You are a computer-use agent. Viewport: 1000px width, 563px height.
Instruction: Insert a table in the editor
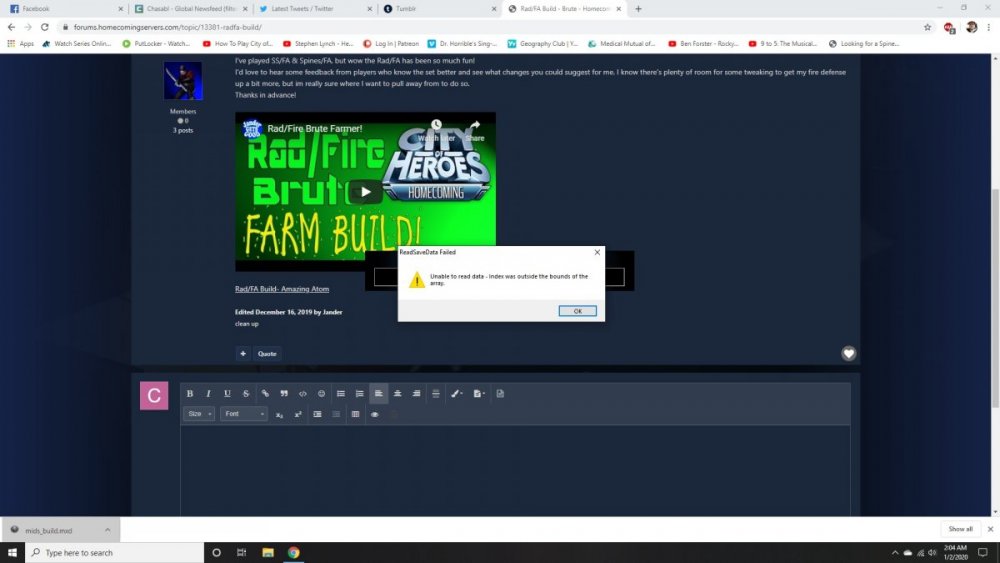(x=355, y=414)
